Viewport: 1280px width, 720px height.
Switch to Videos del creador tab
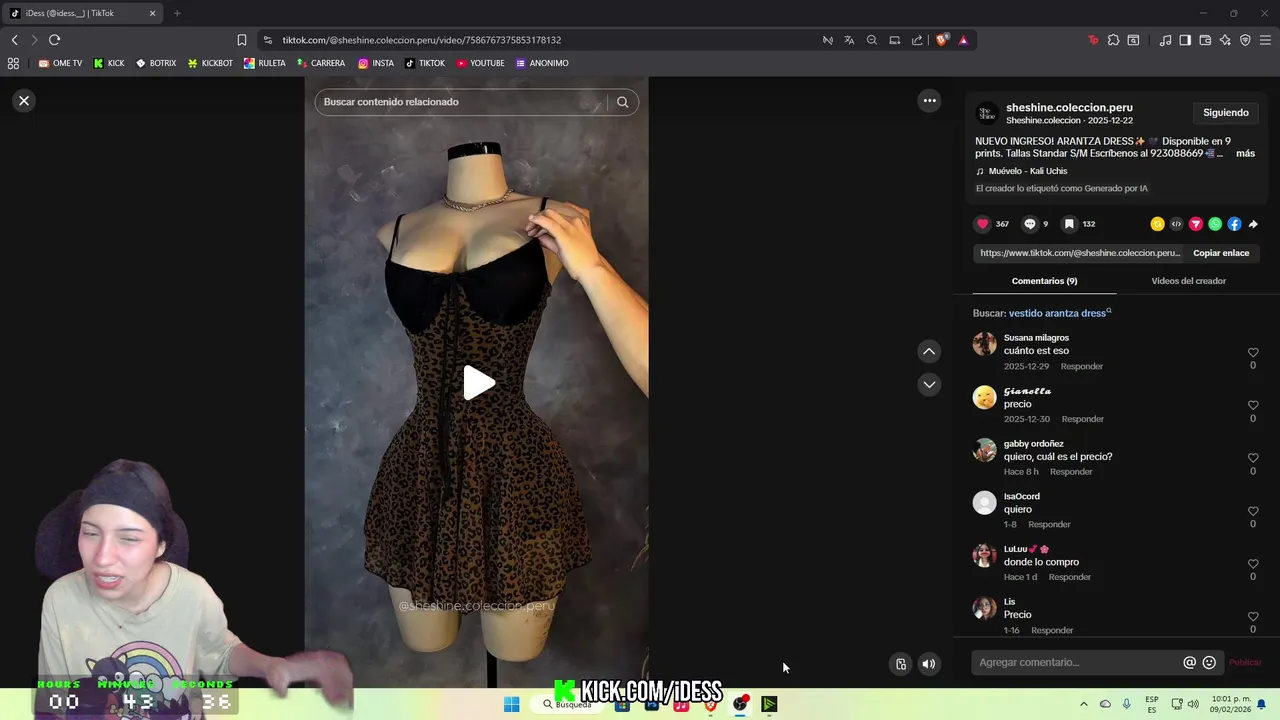(1188, 281)
